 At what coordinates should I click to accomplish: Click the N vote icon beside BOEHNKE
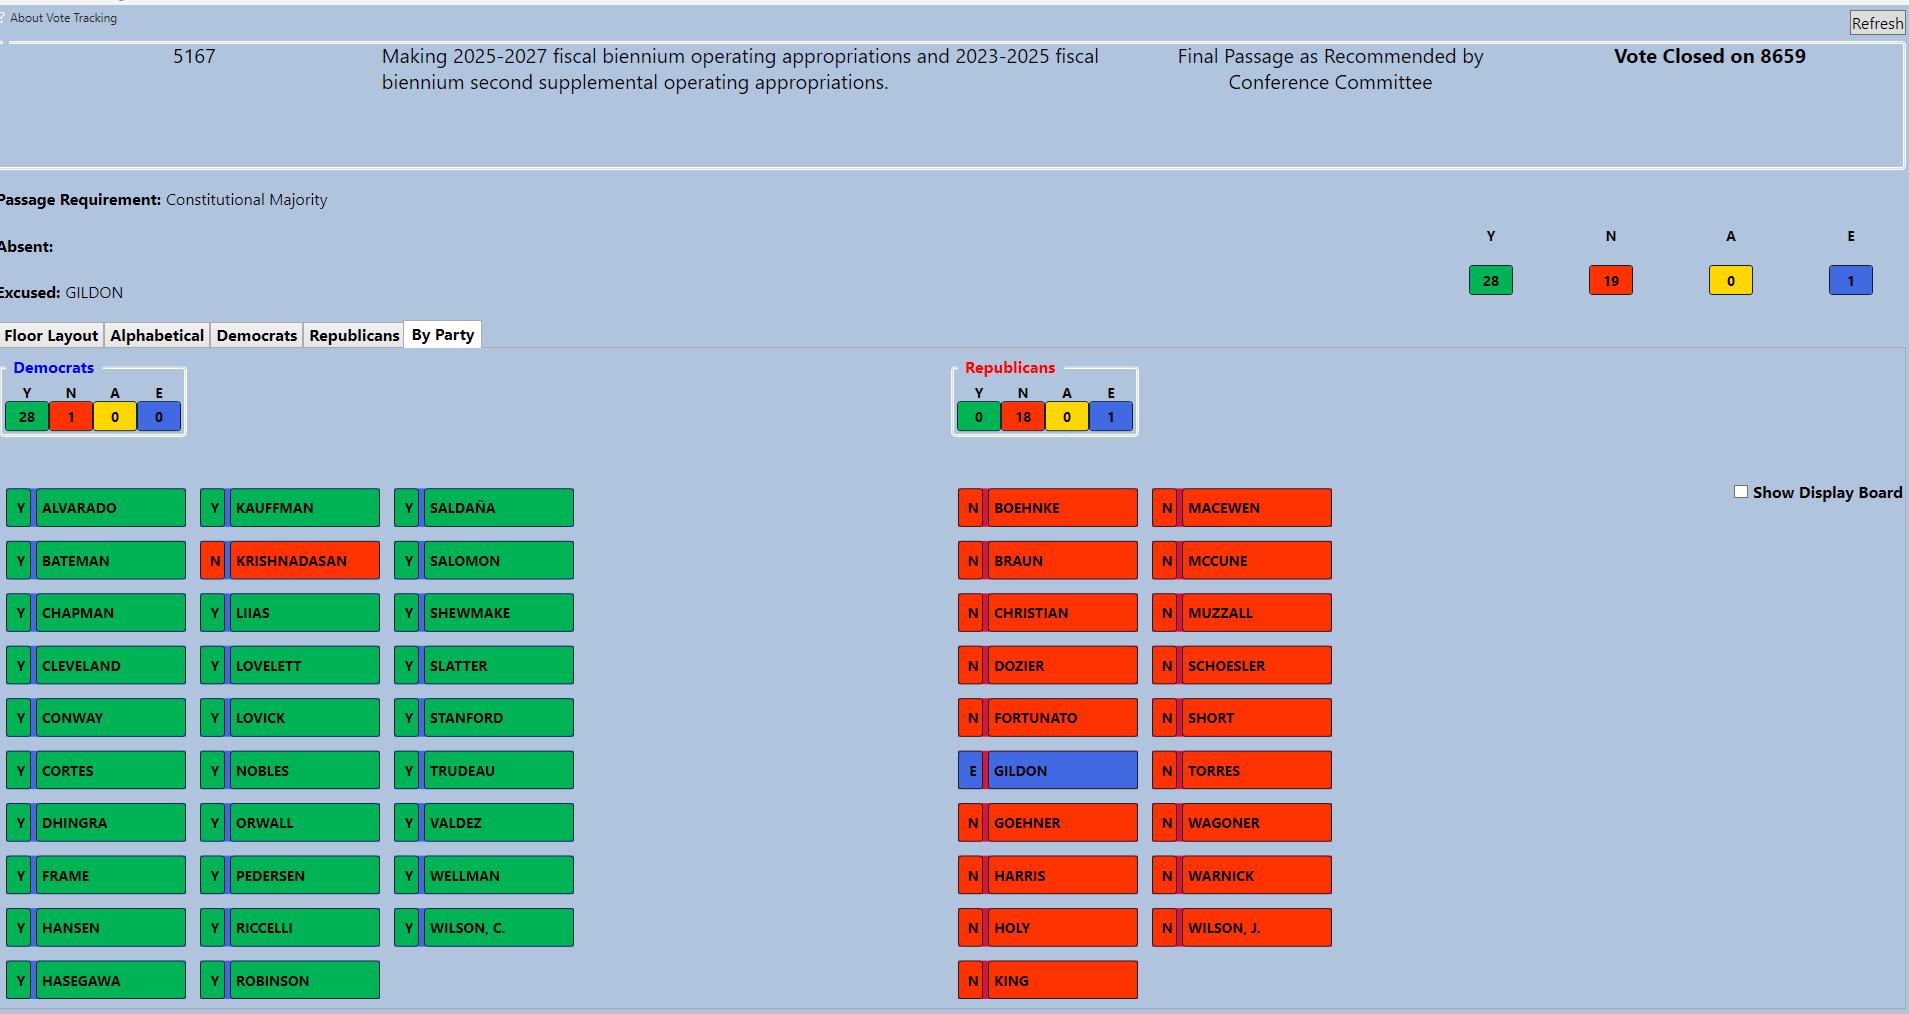pos(971,508)
